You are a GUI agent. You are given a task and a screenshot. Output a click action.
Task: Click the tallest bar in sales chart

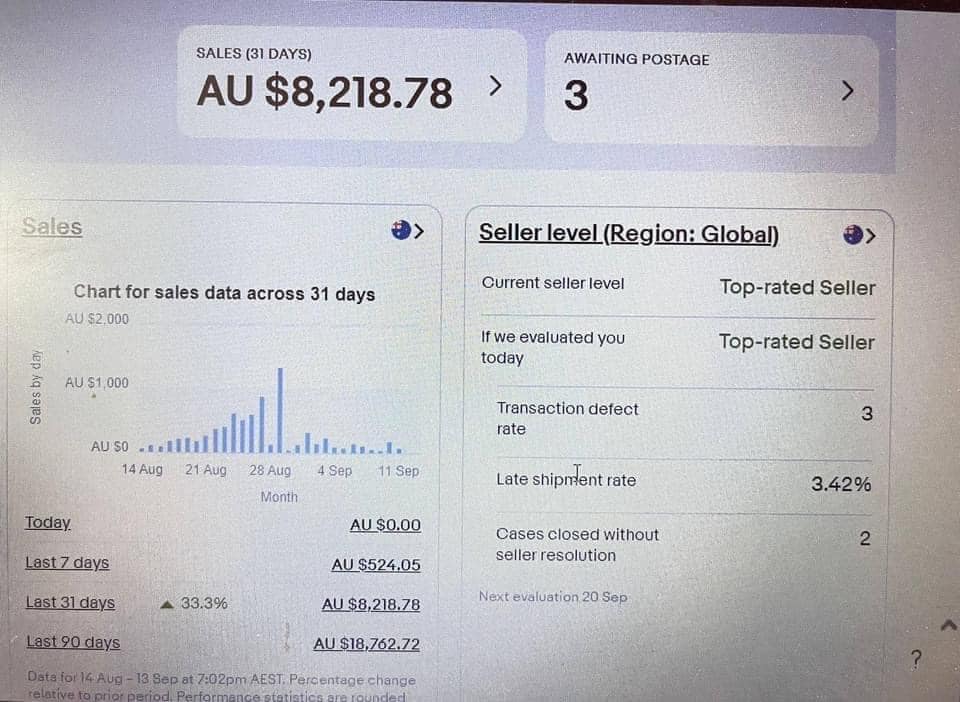click(x=280, y=410)
